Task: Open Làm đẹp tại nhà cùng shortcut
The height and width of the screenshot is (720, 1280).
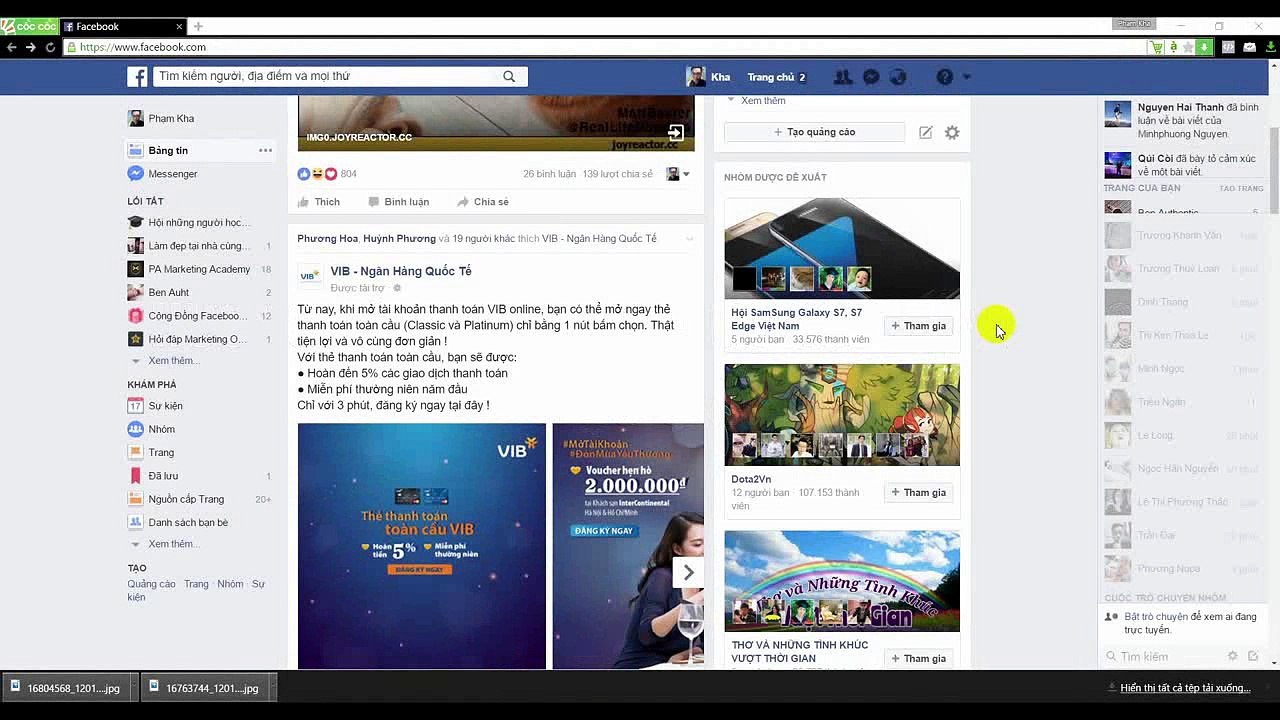Action: coord(200,246)
